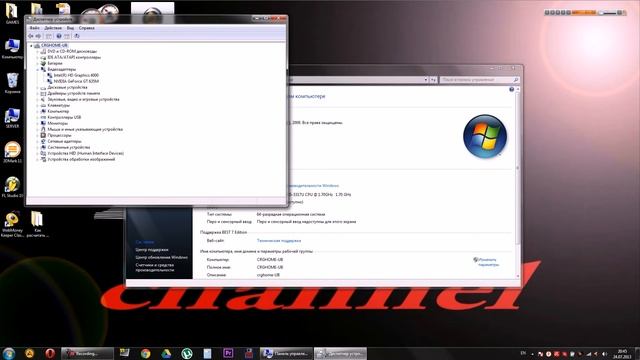Switch to Панель управления taskbar button
This screenshot has width=640, height=360.
(287, 353)
